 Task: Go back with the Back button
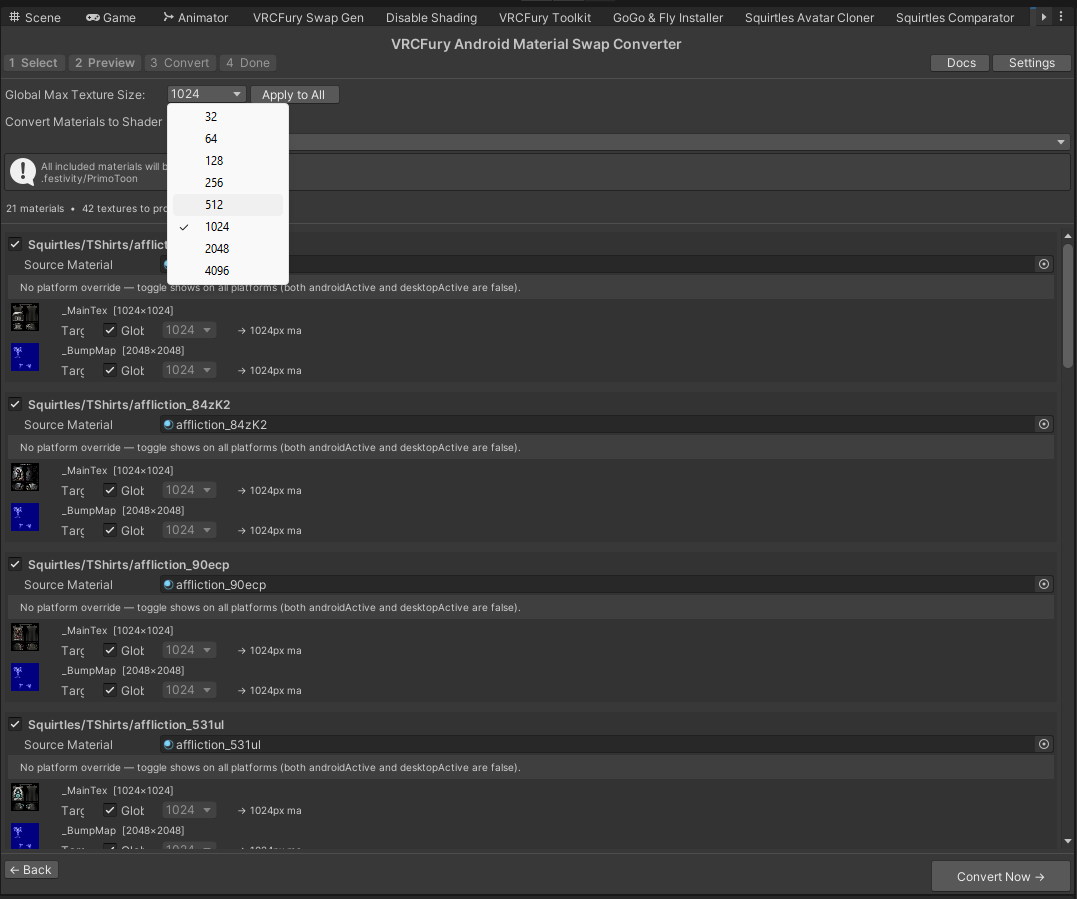click(32, 869)
